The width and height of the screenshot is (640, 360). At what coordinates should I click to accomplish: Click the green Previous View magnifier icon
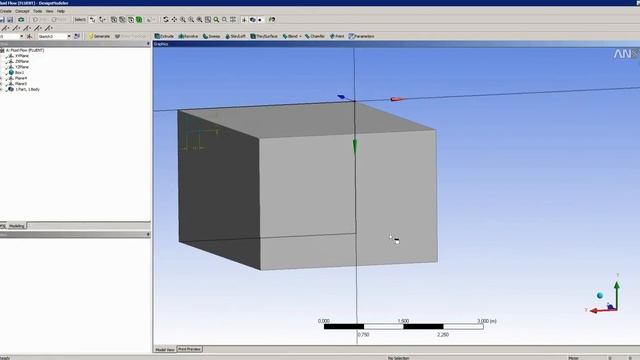pos(216,20)
